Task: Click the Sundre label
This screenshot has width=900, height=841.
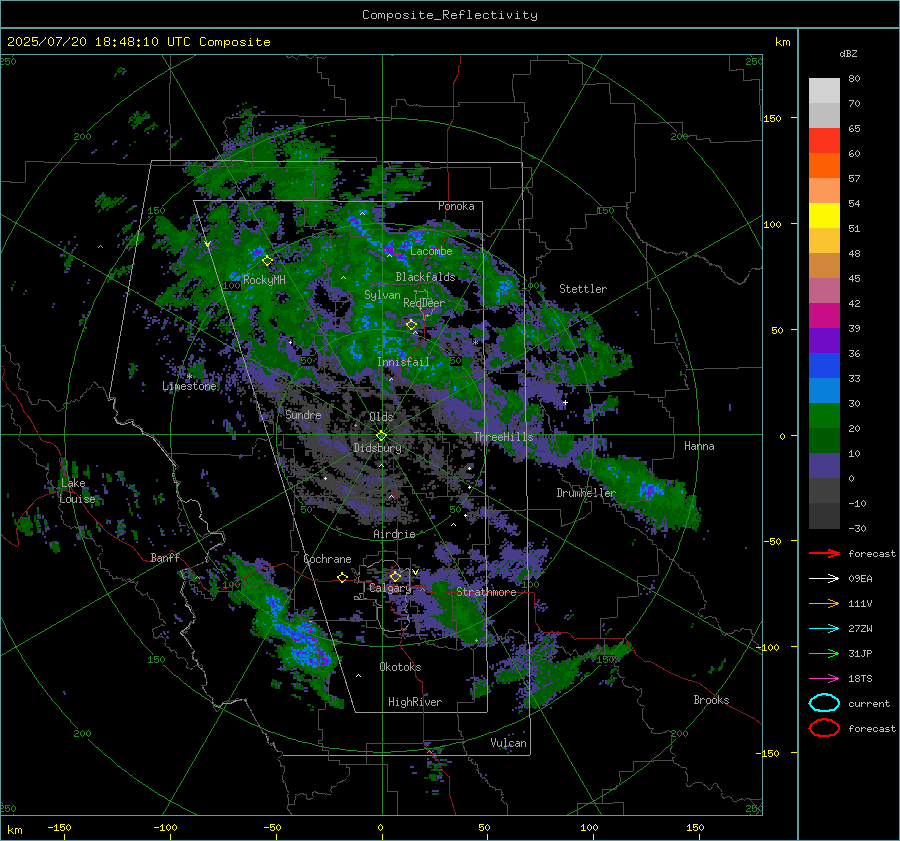Action: (303, 414)
